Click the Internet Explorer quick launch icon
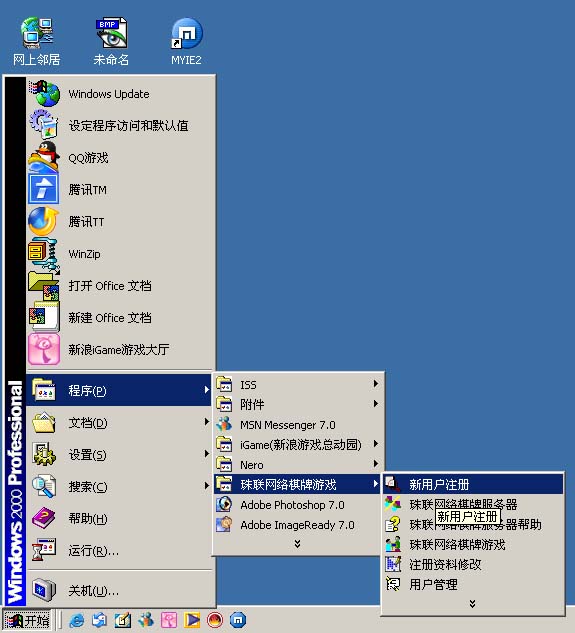Screen dimensions: 575x633 pos(77,620)
